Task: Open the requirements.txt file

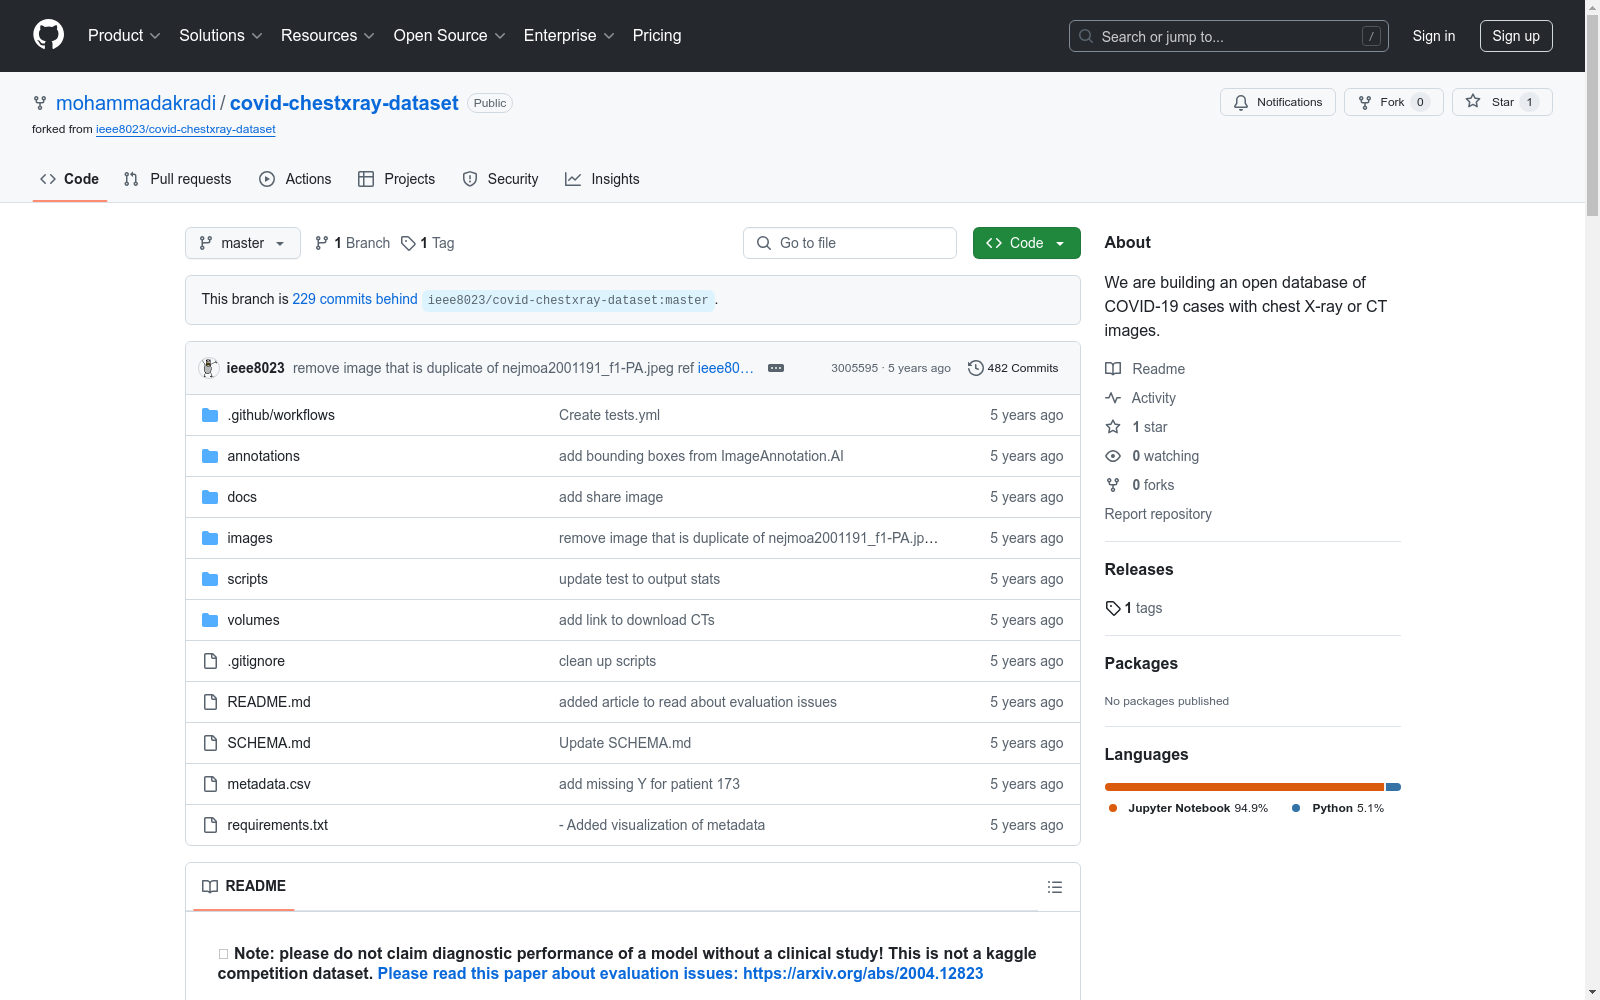Action: [x=277, y=825]
